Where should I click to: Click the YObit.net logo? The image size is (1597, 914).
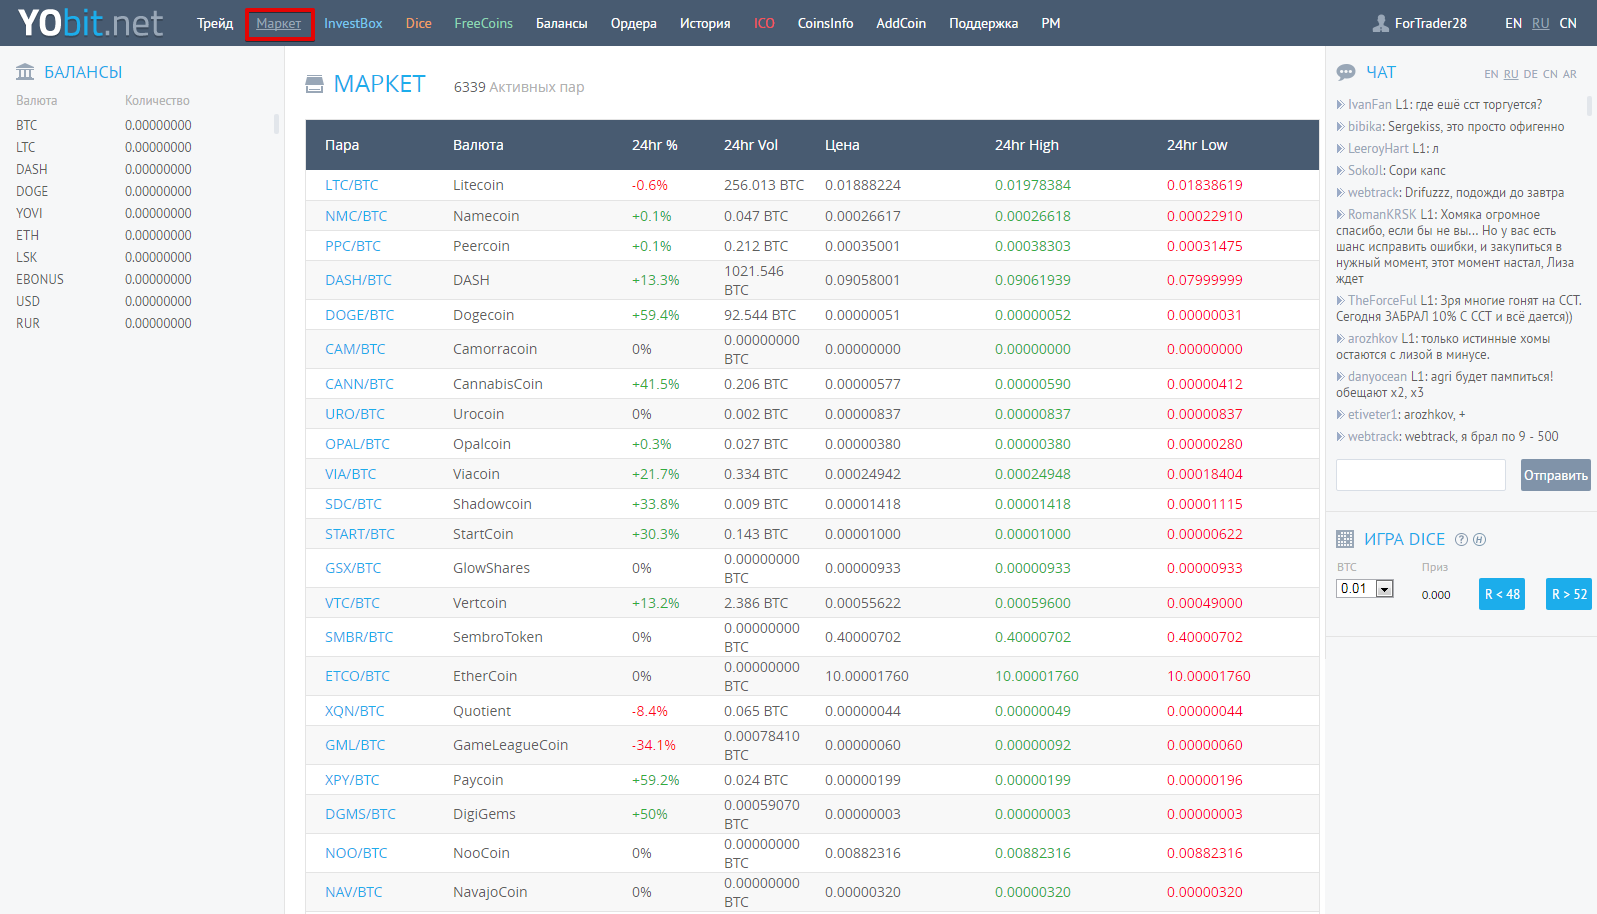tap(90, 23)
